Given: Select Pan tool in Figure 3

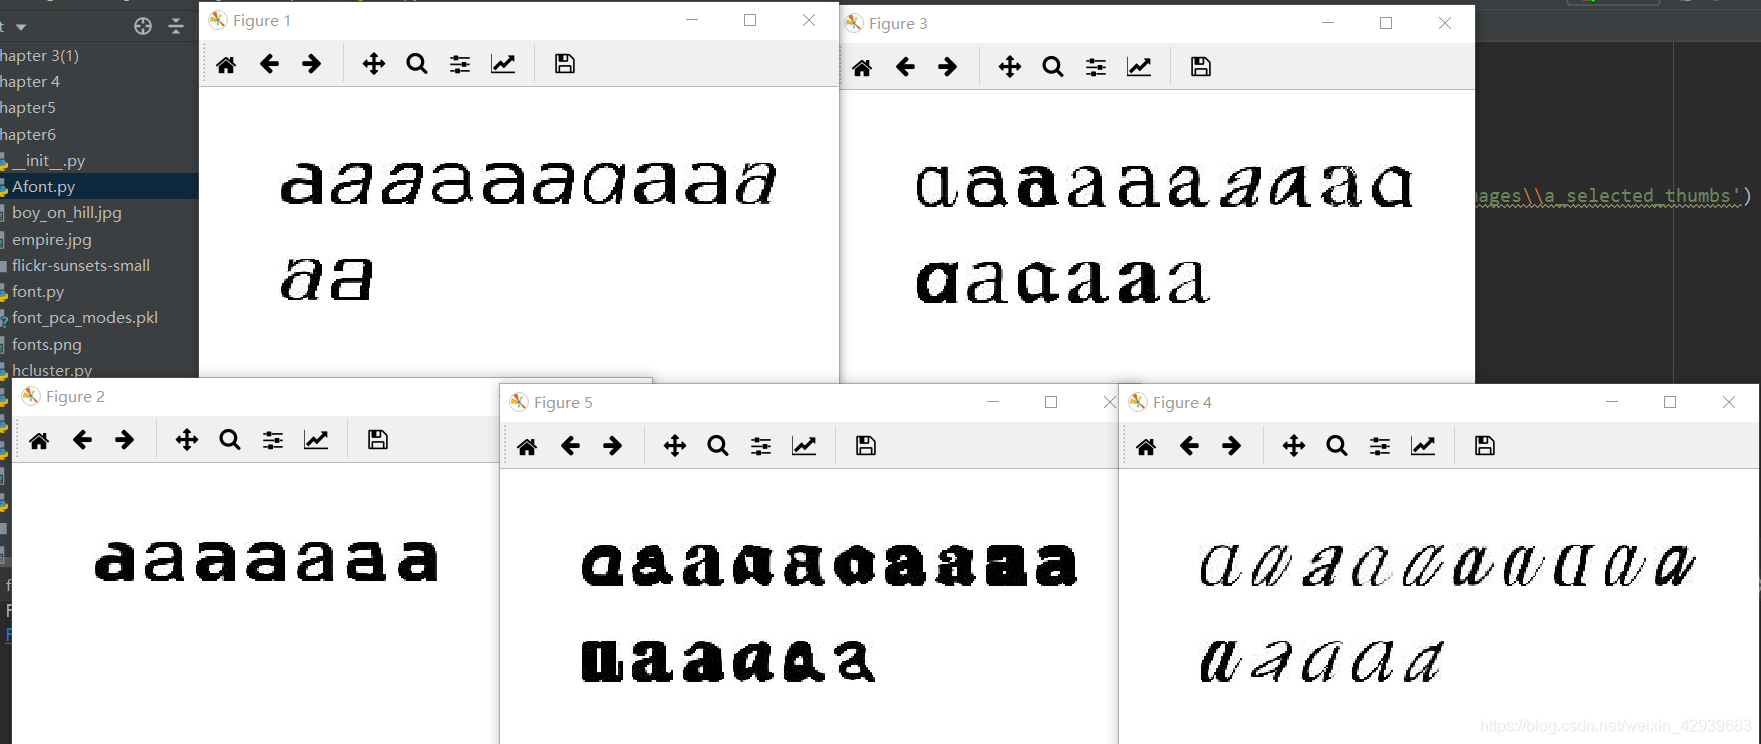Looking at the screenshot, I should pyautogui.click(x=1010, y=67).
